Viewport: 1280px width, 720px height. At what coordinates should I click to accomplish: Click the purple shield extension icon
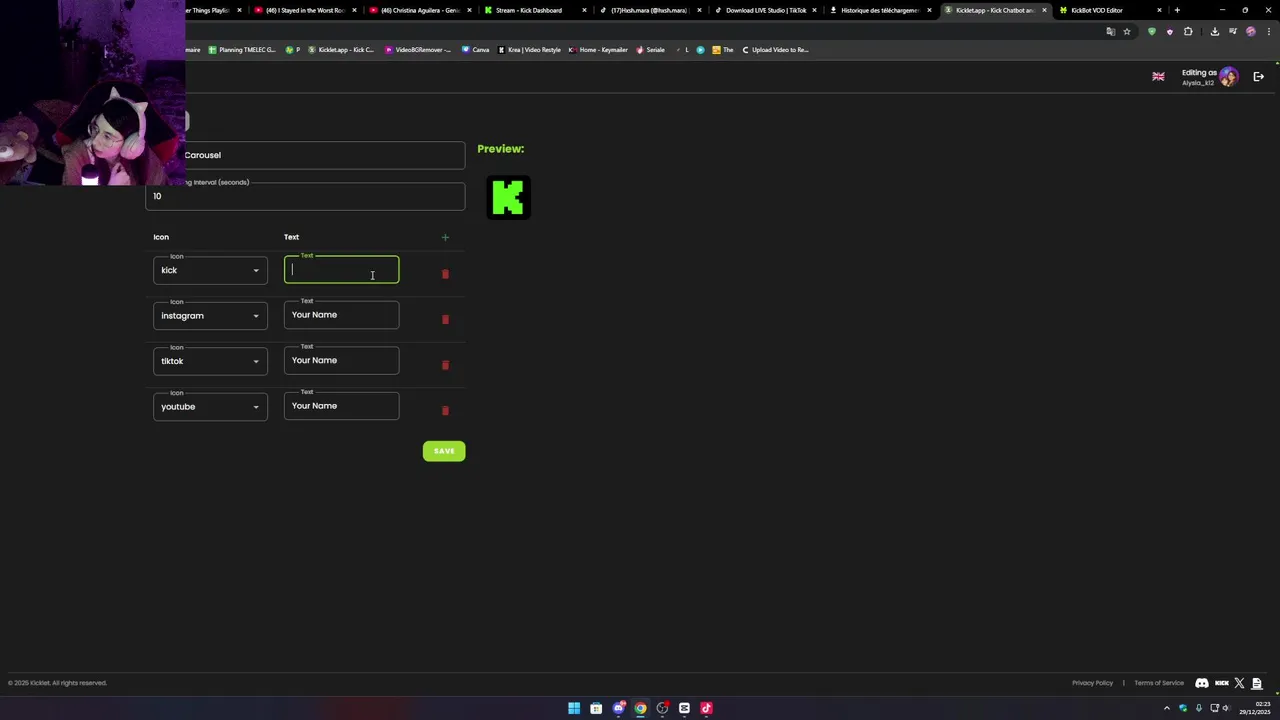pyautogui.click(x=1170, y=32)
